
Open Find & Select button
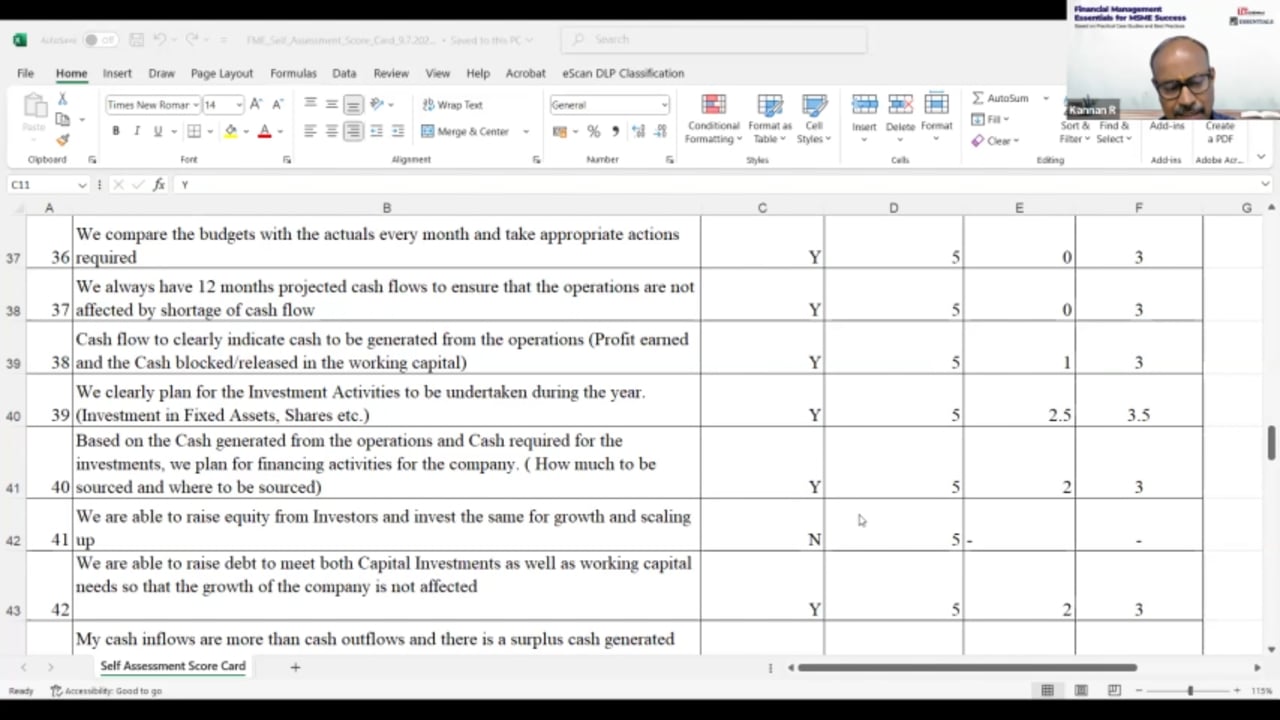[1114, 132]
